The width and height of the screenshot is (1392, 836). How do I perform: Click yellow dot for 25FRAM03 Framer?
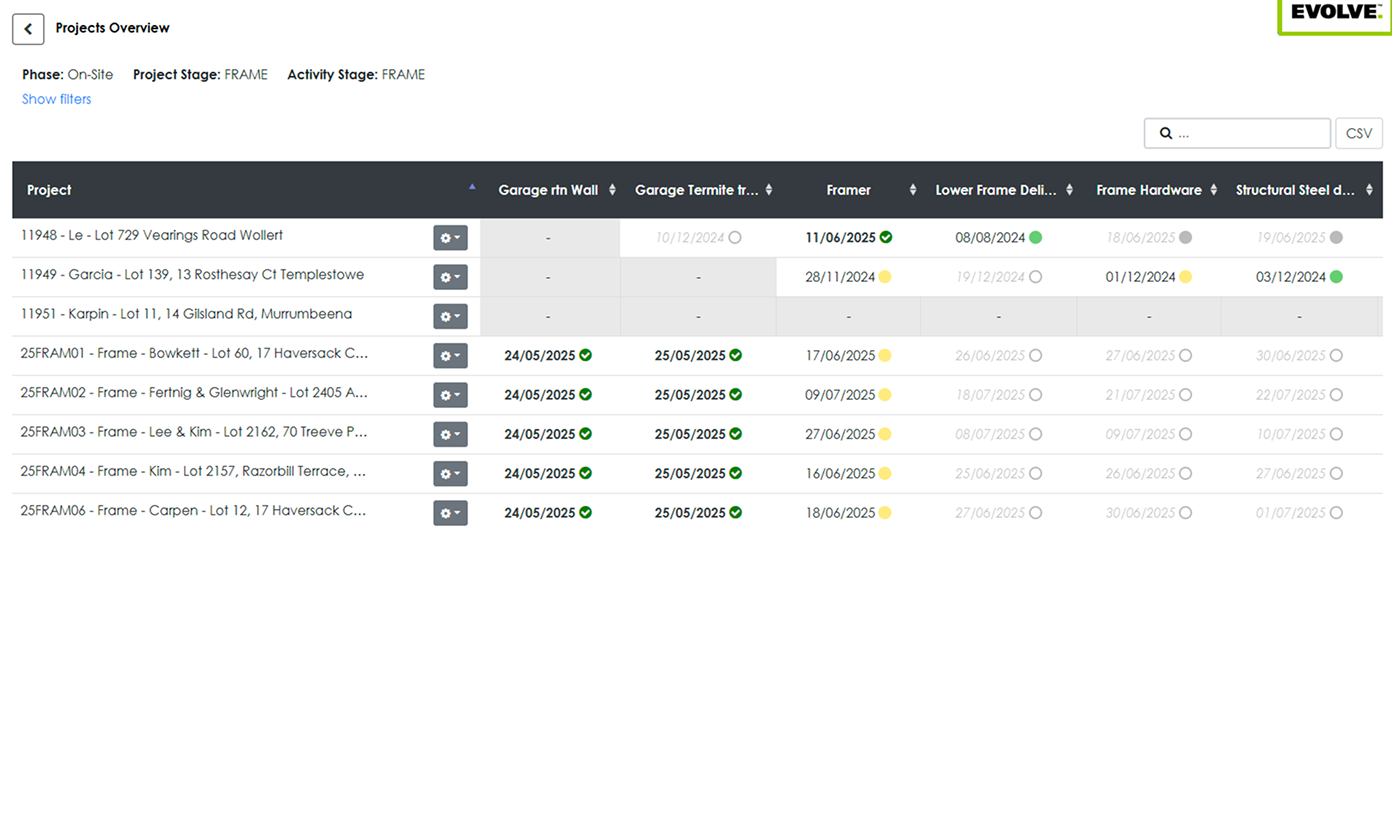[885, 434]
